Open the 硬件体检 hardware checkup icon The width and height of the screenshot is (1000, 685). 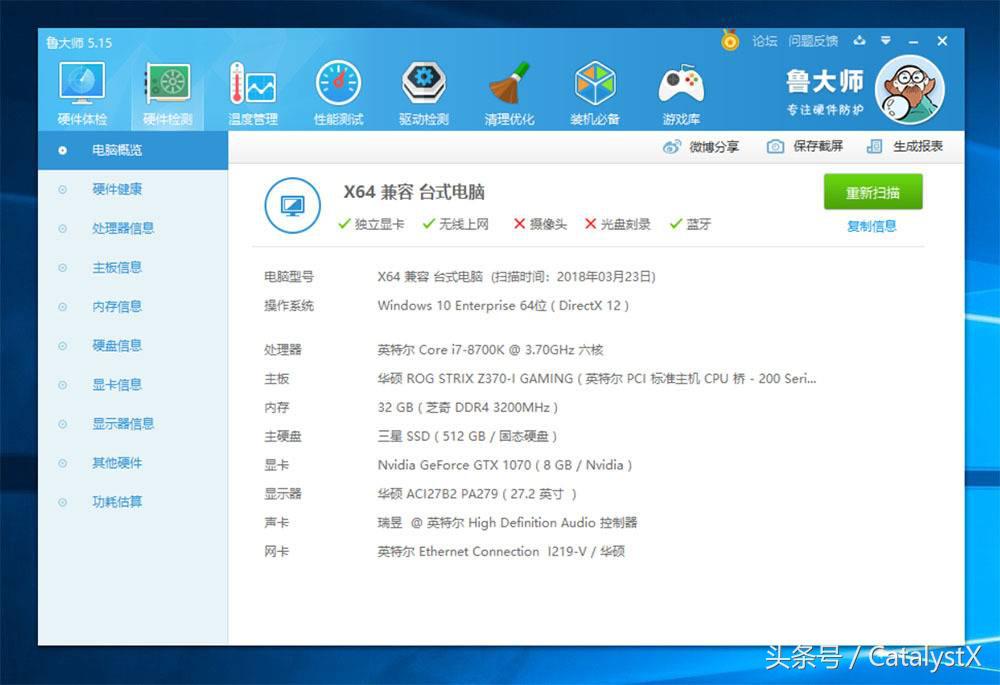point(82,85)
